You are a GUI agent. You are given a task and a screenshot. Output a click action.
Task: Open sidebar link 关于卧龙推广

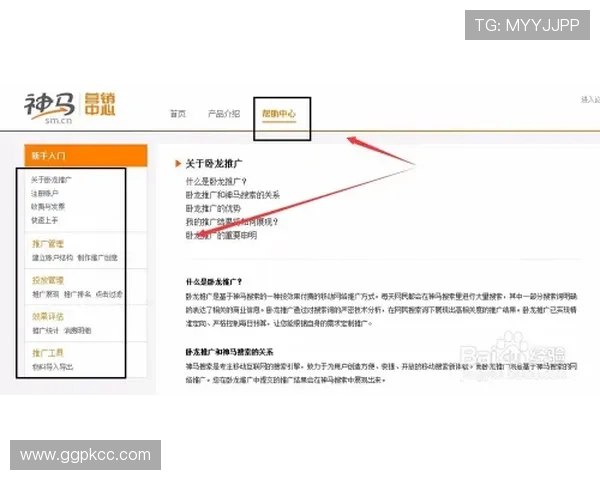(x=51, y=180)
